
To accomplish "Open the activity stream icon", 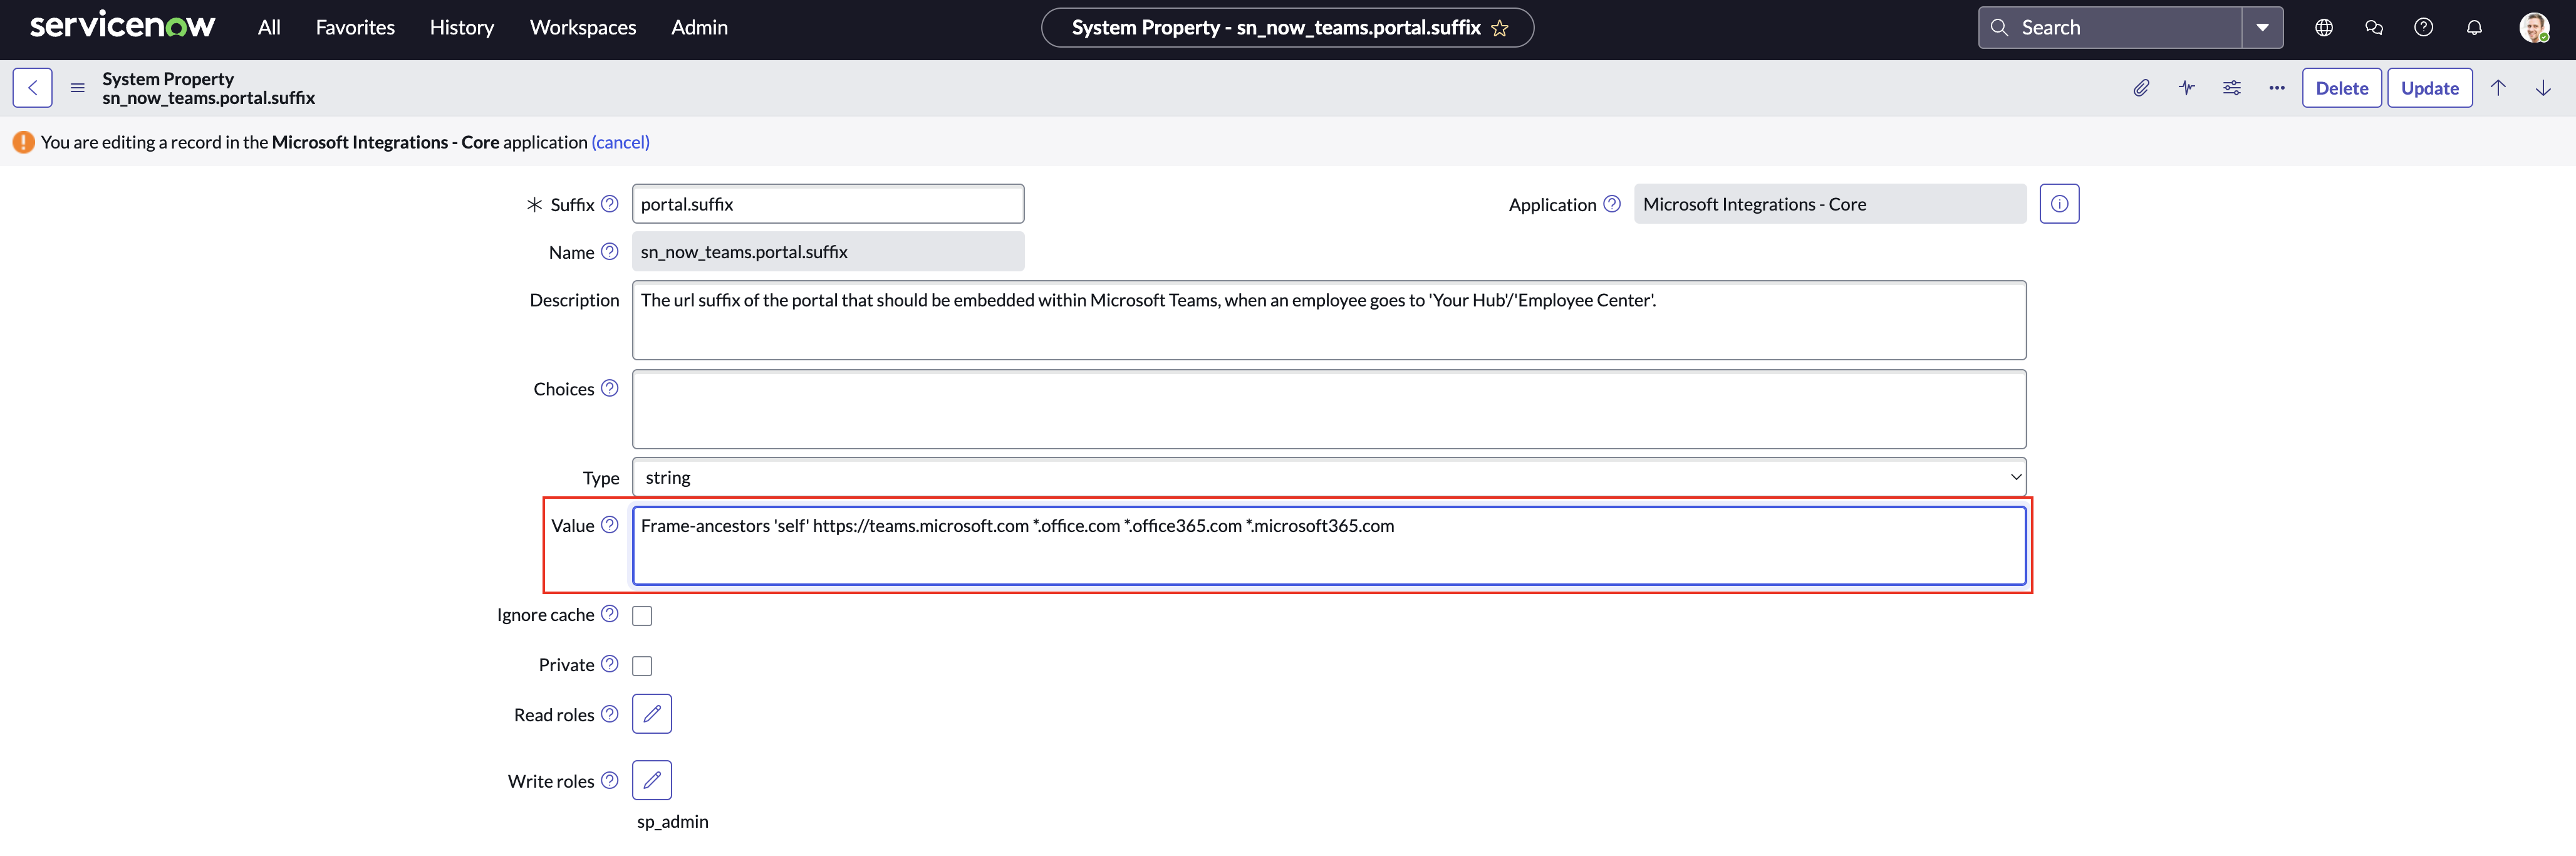I will pyautogui.click(x=2187, y=88).
